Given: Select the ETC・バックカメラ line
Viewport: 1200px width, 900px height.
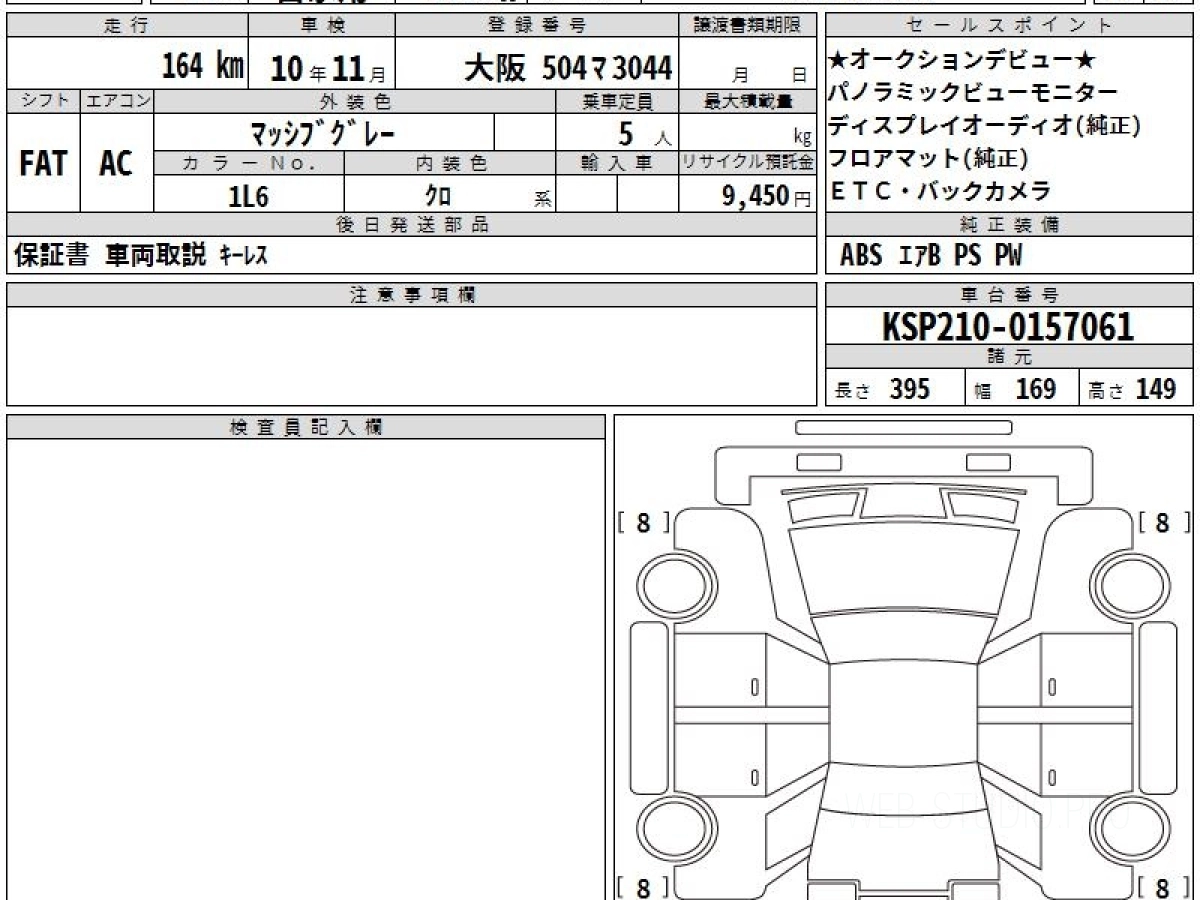Looking at the screenshot, I should pyautogui.click(x=940, y=190).
